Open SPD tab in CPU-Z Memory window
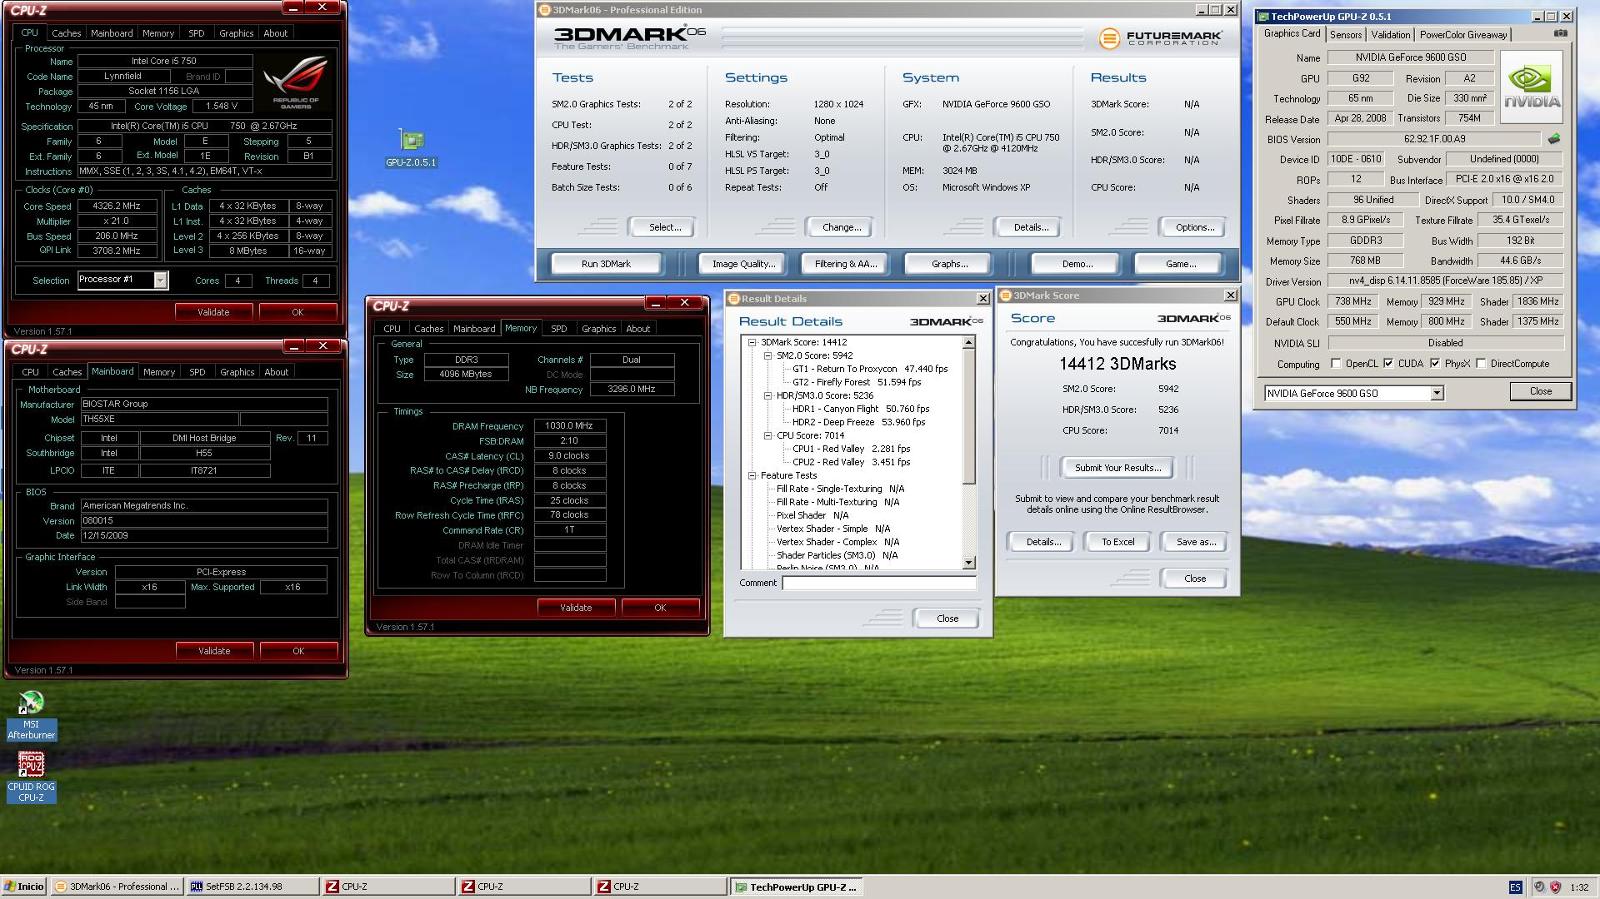1600x899 pixels. (559, 328)
